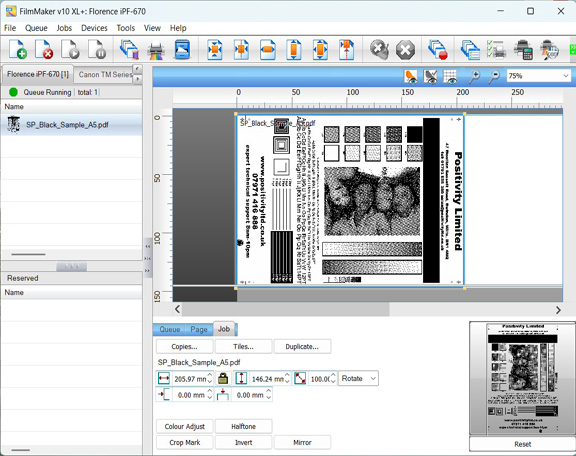This screenshot has width=576, height=456.
Task: Click the >> arrow on the panel splitter
Action: pyautogui.click(x=148, y=271)
